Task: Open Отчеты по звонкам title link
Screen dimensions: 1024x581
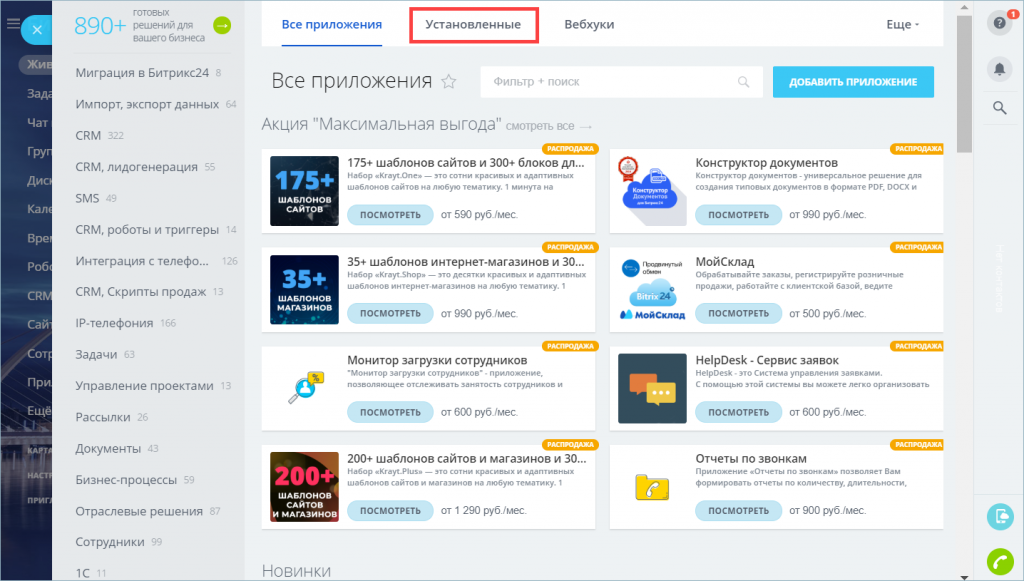Action: pos(750,458)
